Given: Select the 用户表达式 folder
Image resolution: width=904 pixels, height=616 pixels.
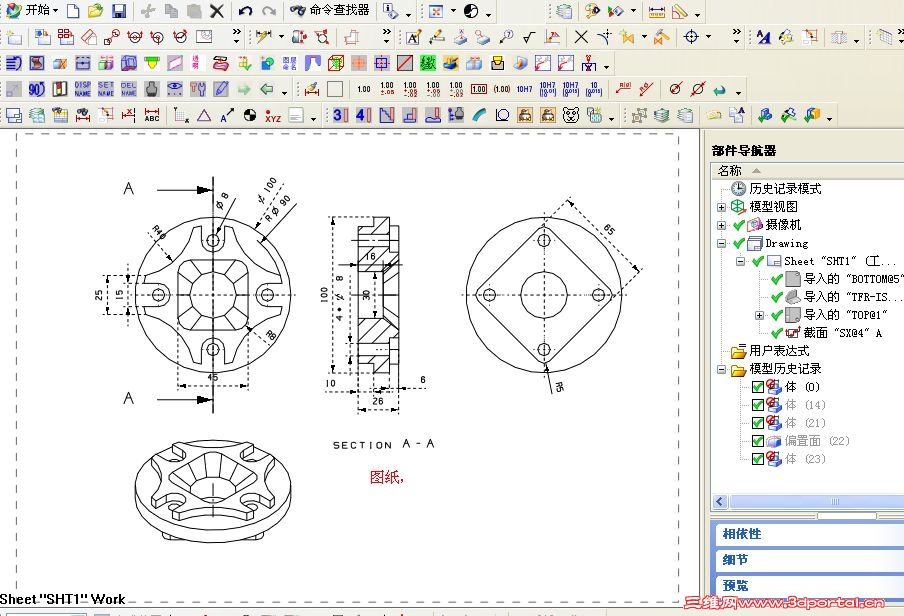Looking at the screenshot, I should point(779,351).
